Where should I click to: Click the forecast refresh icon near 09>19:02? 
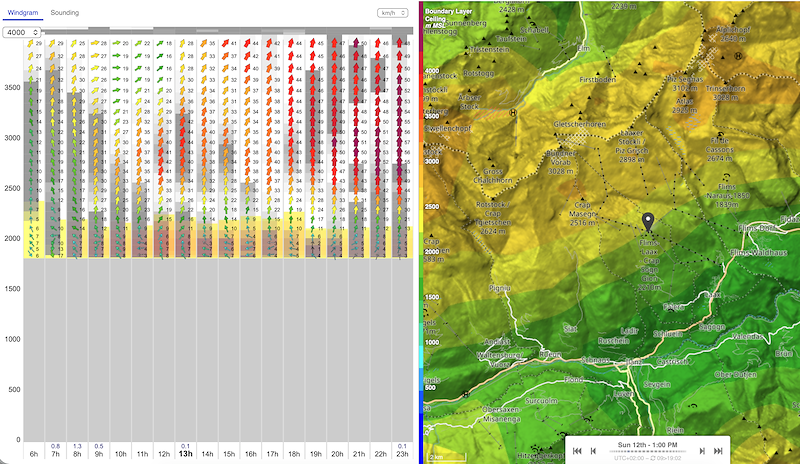point(655,458)
